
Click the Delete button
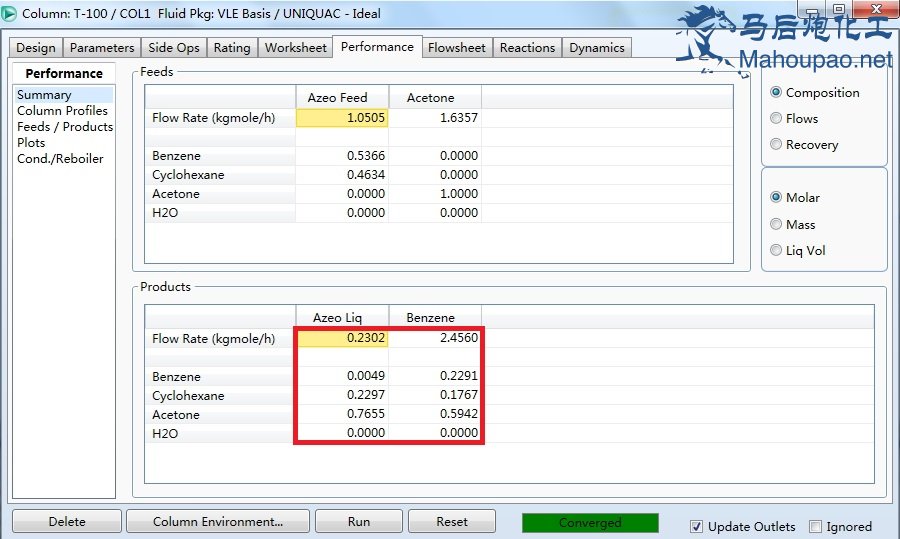pyautogui.click(x=67, y=522)
